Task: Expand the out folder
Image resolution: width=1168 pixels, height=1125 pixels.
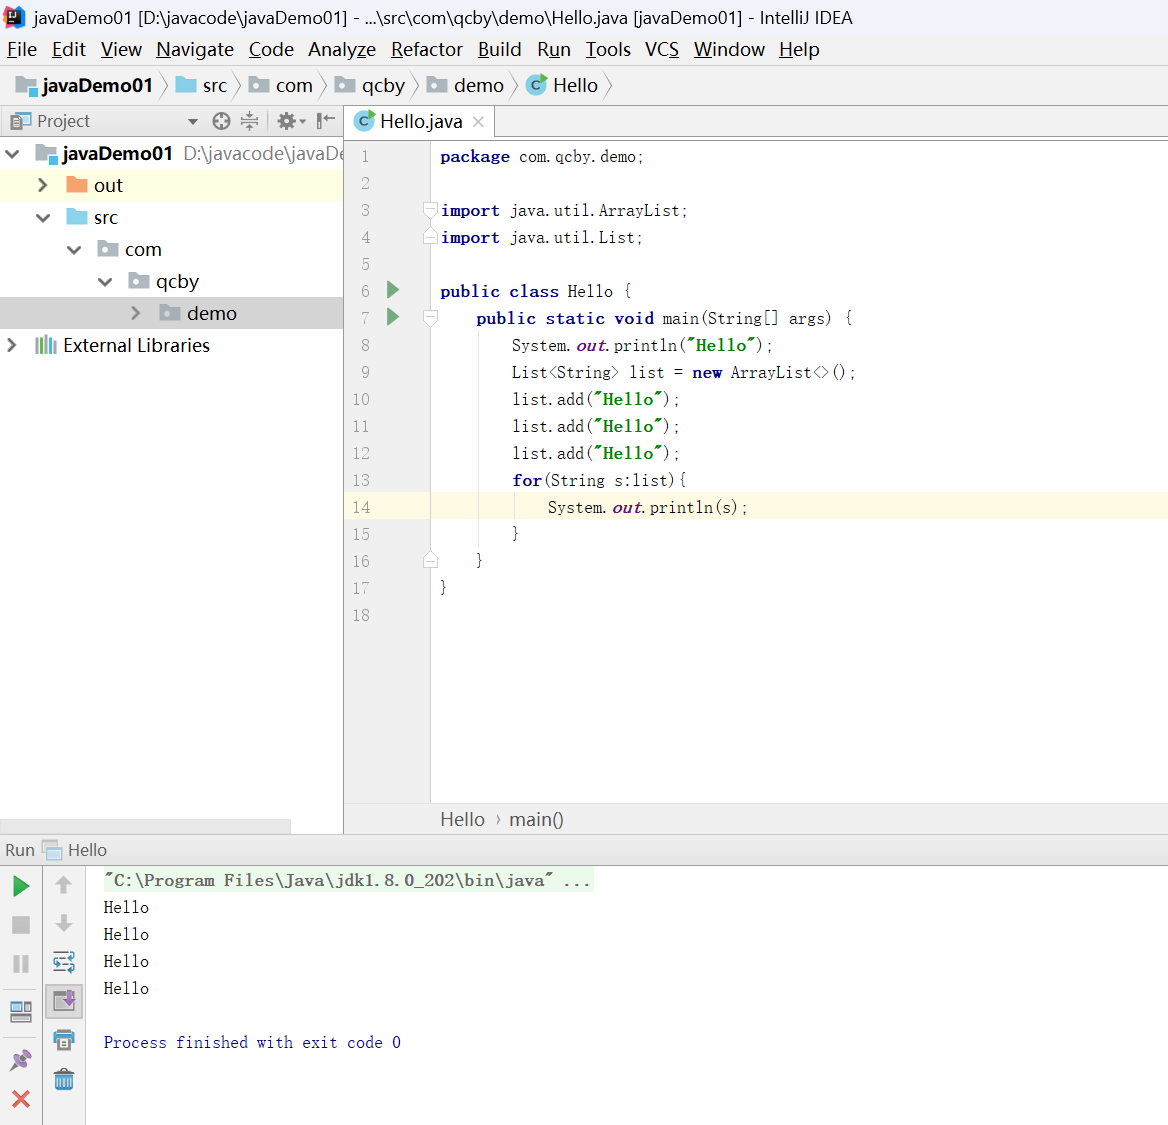Action: click(43, 186)
